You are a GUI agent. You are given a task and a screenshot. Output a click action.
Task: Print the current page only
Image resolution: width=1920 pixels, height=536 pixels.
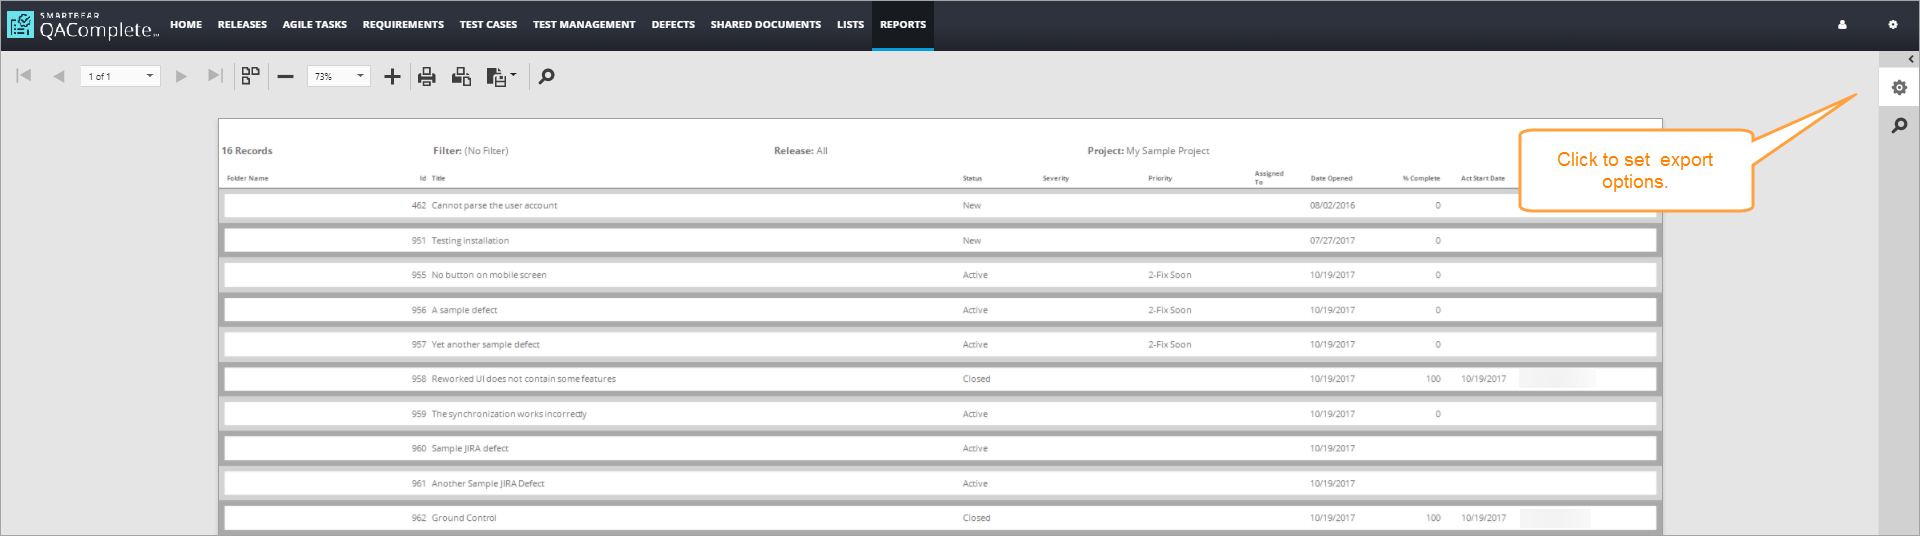461,76
